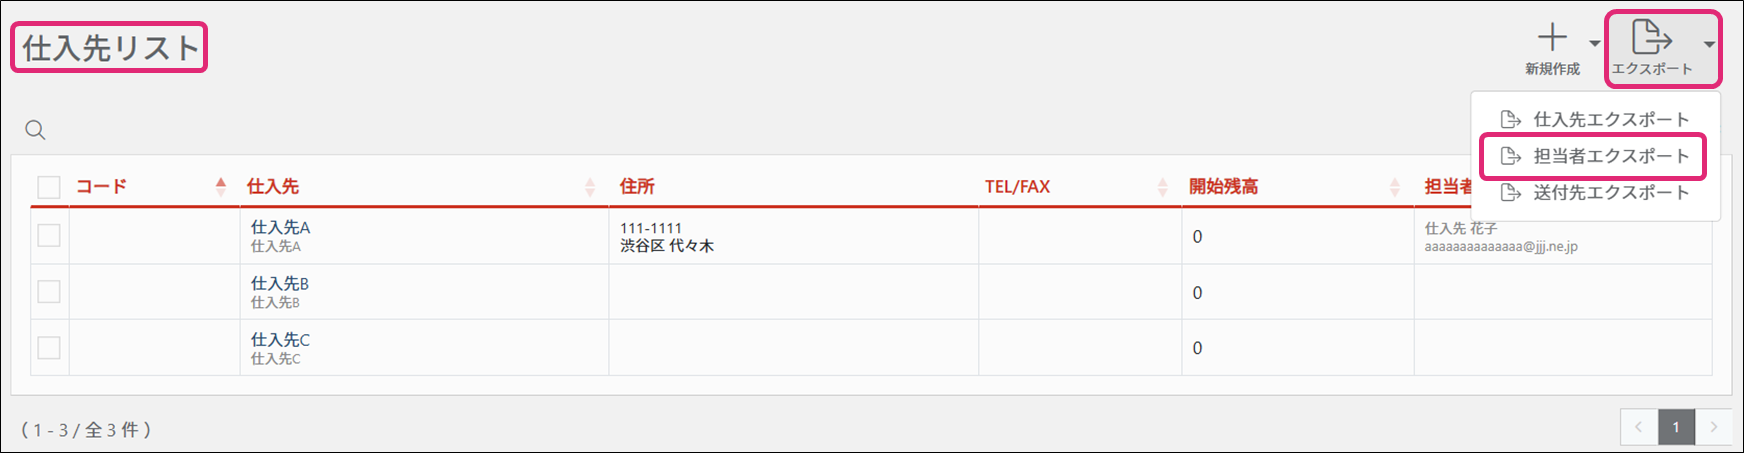The height and width of the screenshot is (453, 1744).
Task: Check the box for 仕入先A row
Action: 49,236
